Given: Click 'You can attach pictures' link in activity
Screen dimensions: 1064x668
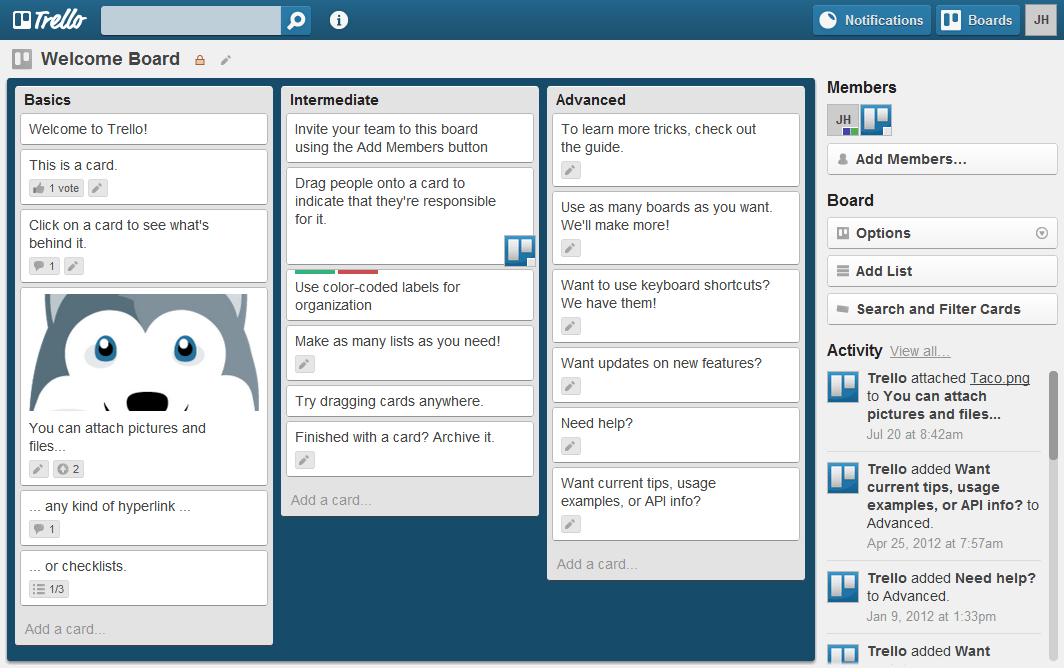Looking at the screenshot, I should tap(934, 405).
